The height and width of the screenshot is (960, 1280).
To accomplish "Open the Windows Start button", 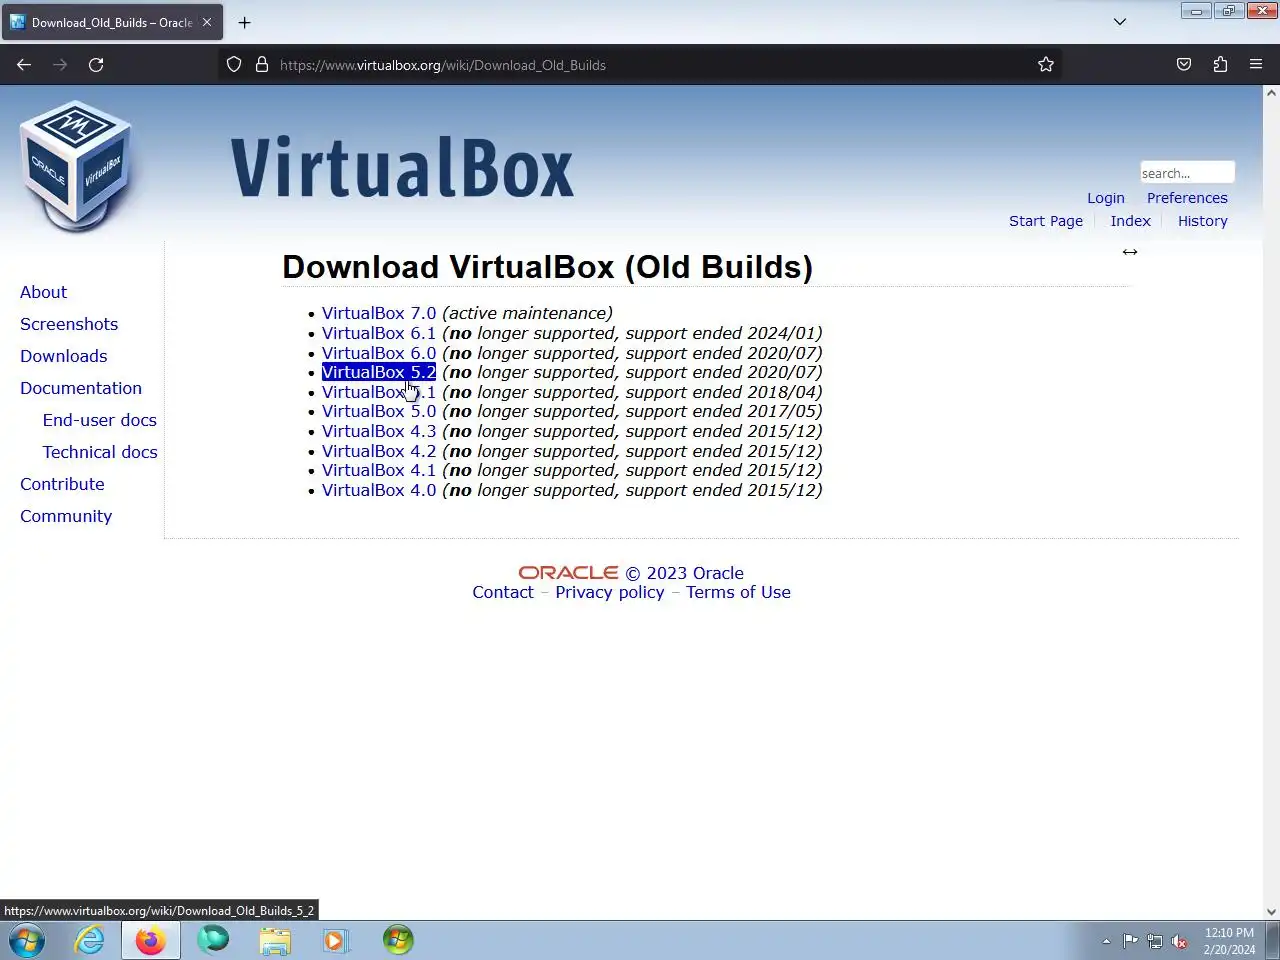I will [27, 940].
